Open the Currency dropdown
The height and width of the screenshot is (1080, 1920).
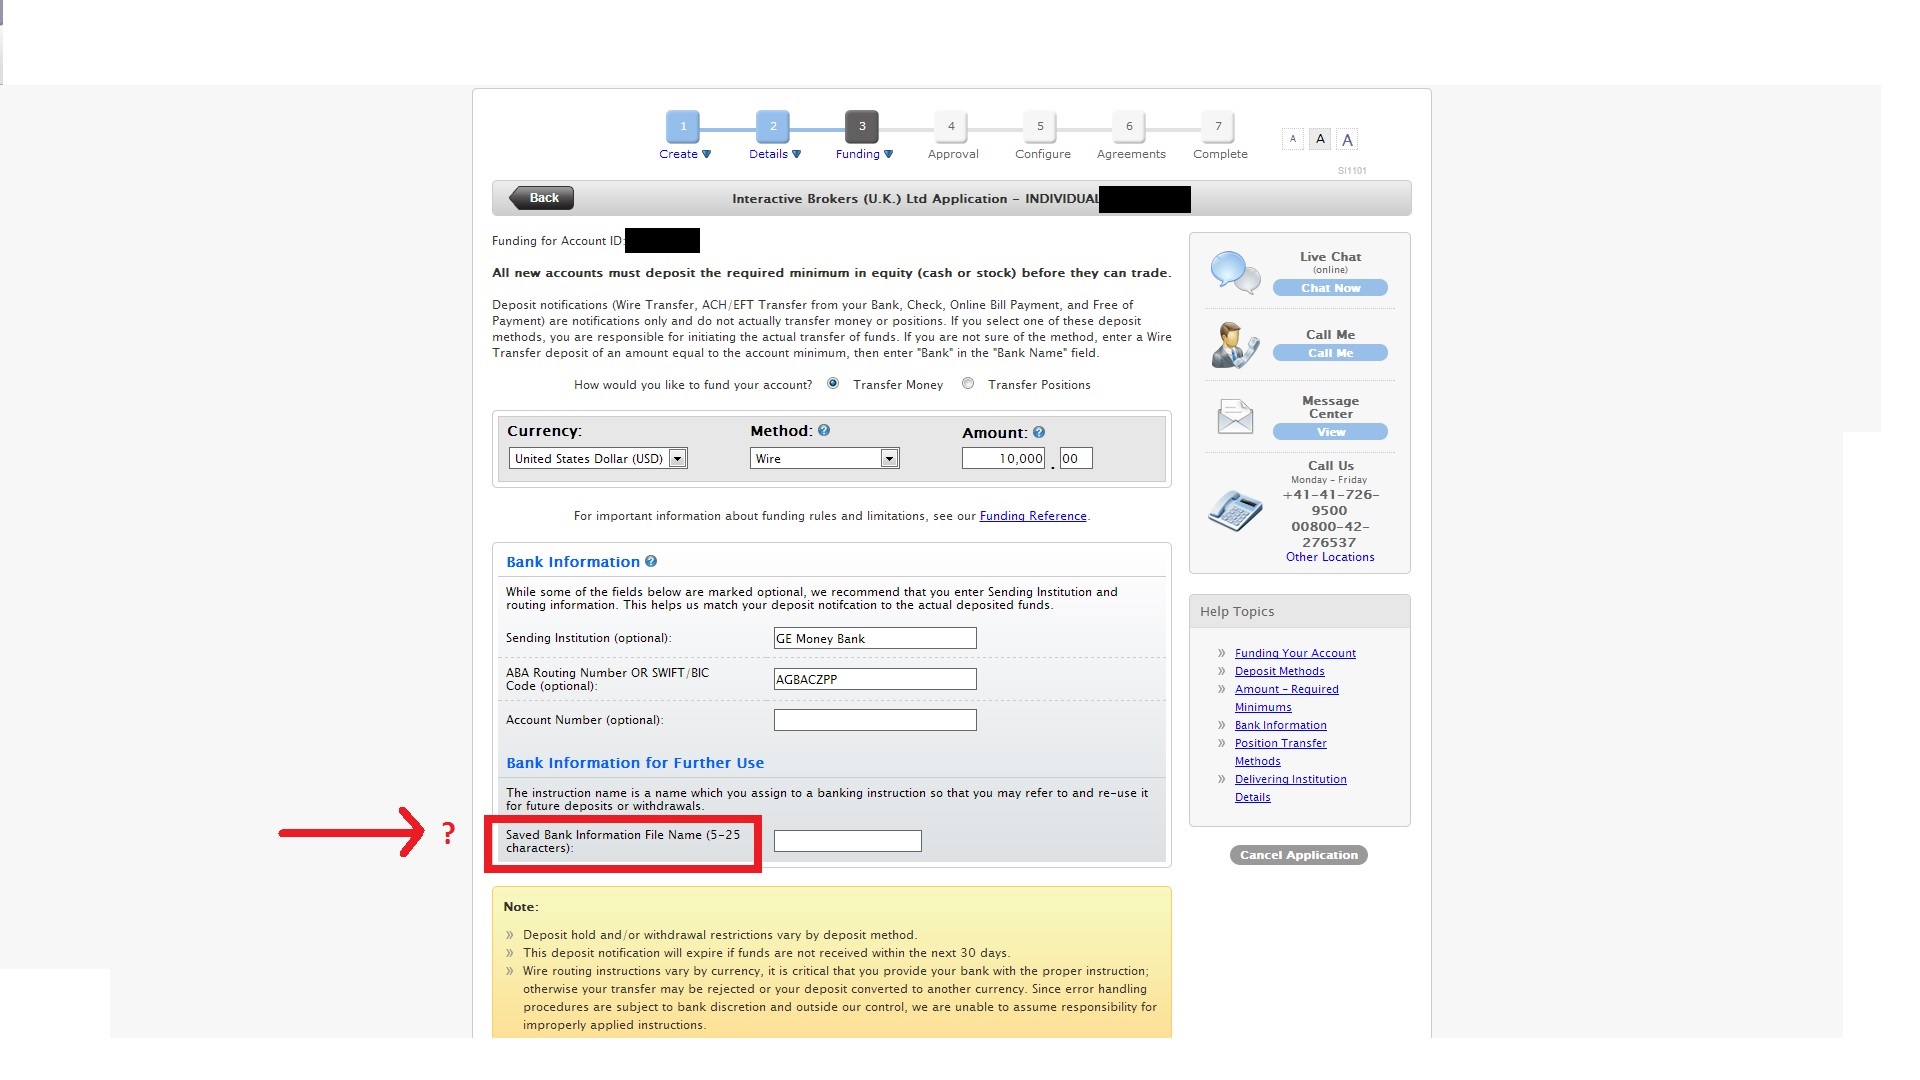tap(598, 459)
